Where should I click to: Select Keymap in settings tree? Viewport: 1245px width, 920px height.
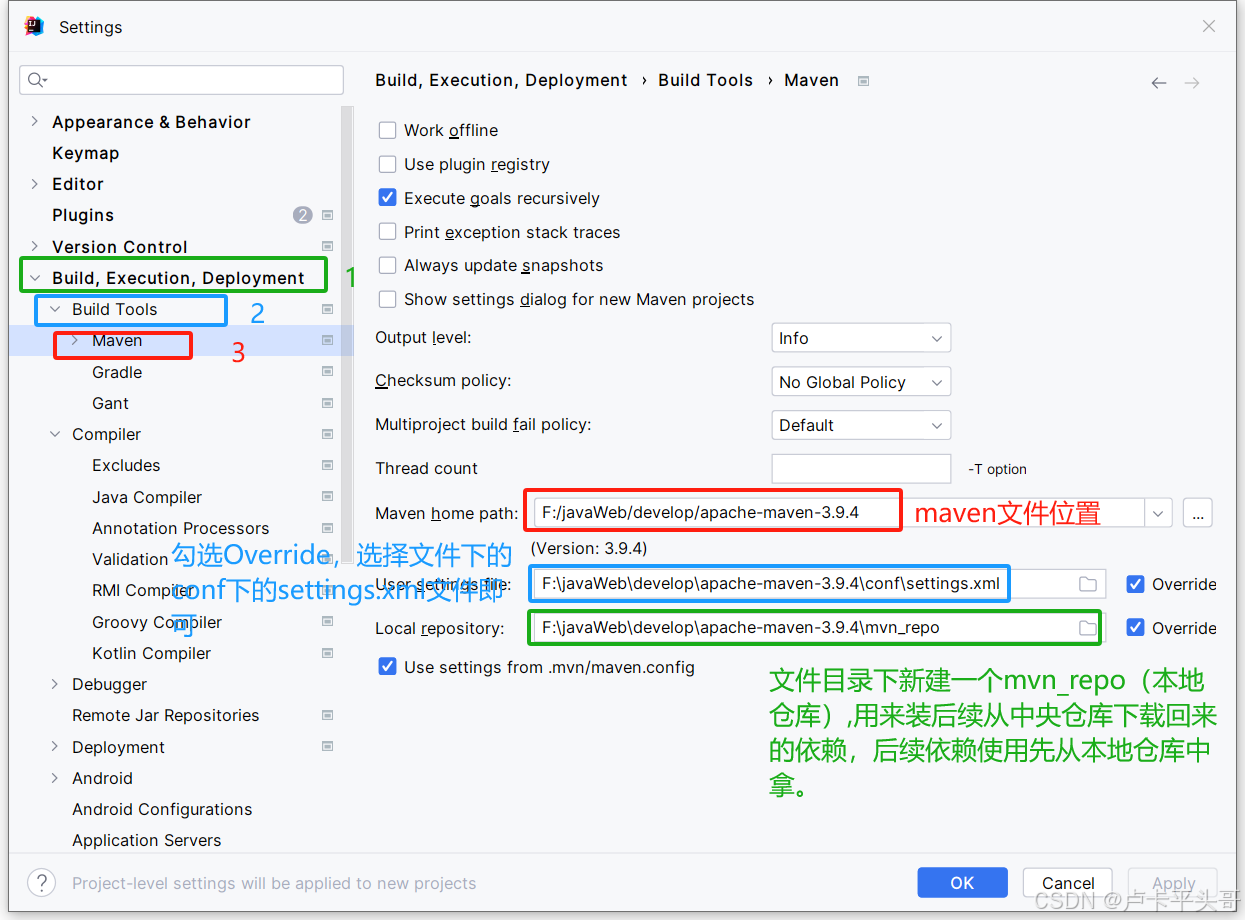point(85,153)
